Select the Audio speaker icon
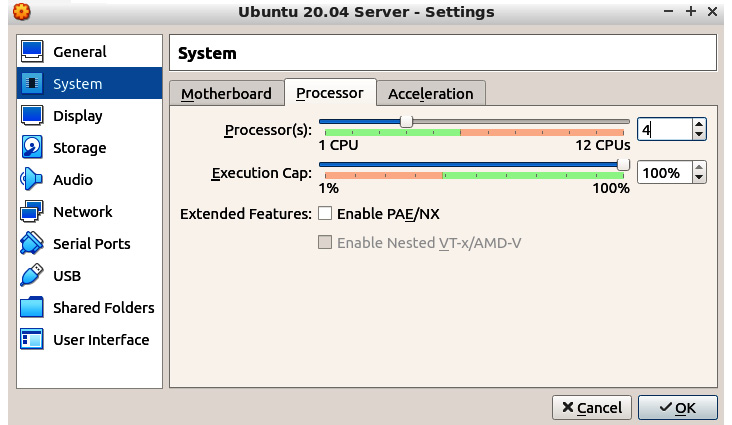The width and height of the screenshot is (732, 425). pos(32,179)
